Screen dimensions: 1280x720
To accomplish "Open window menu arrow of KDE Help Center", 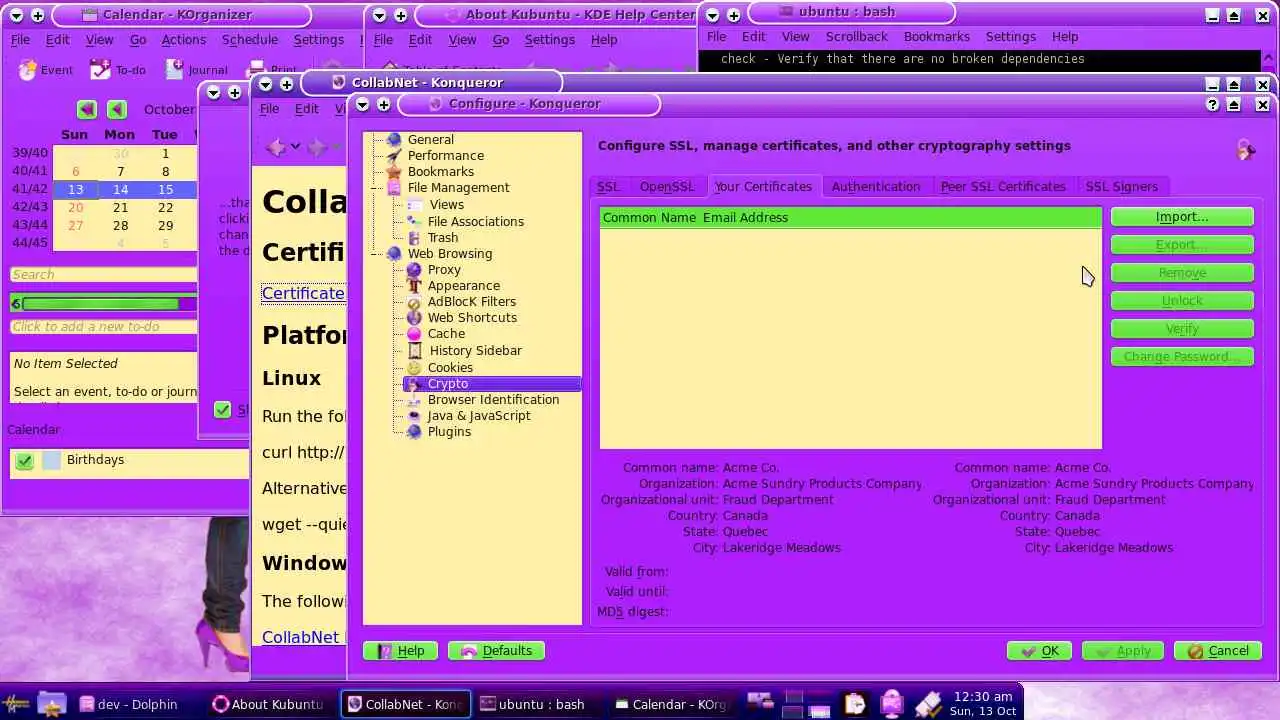I will point(380,15).
